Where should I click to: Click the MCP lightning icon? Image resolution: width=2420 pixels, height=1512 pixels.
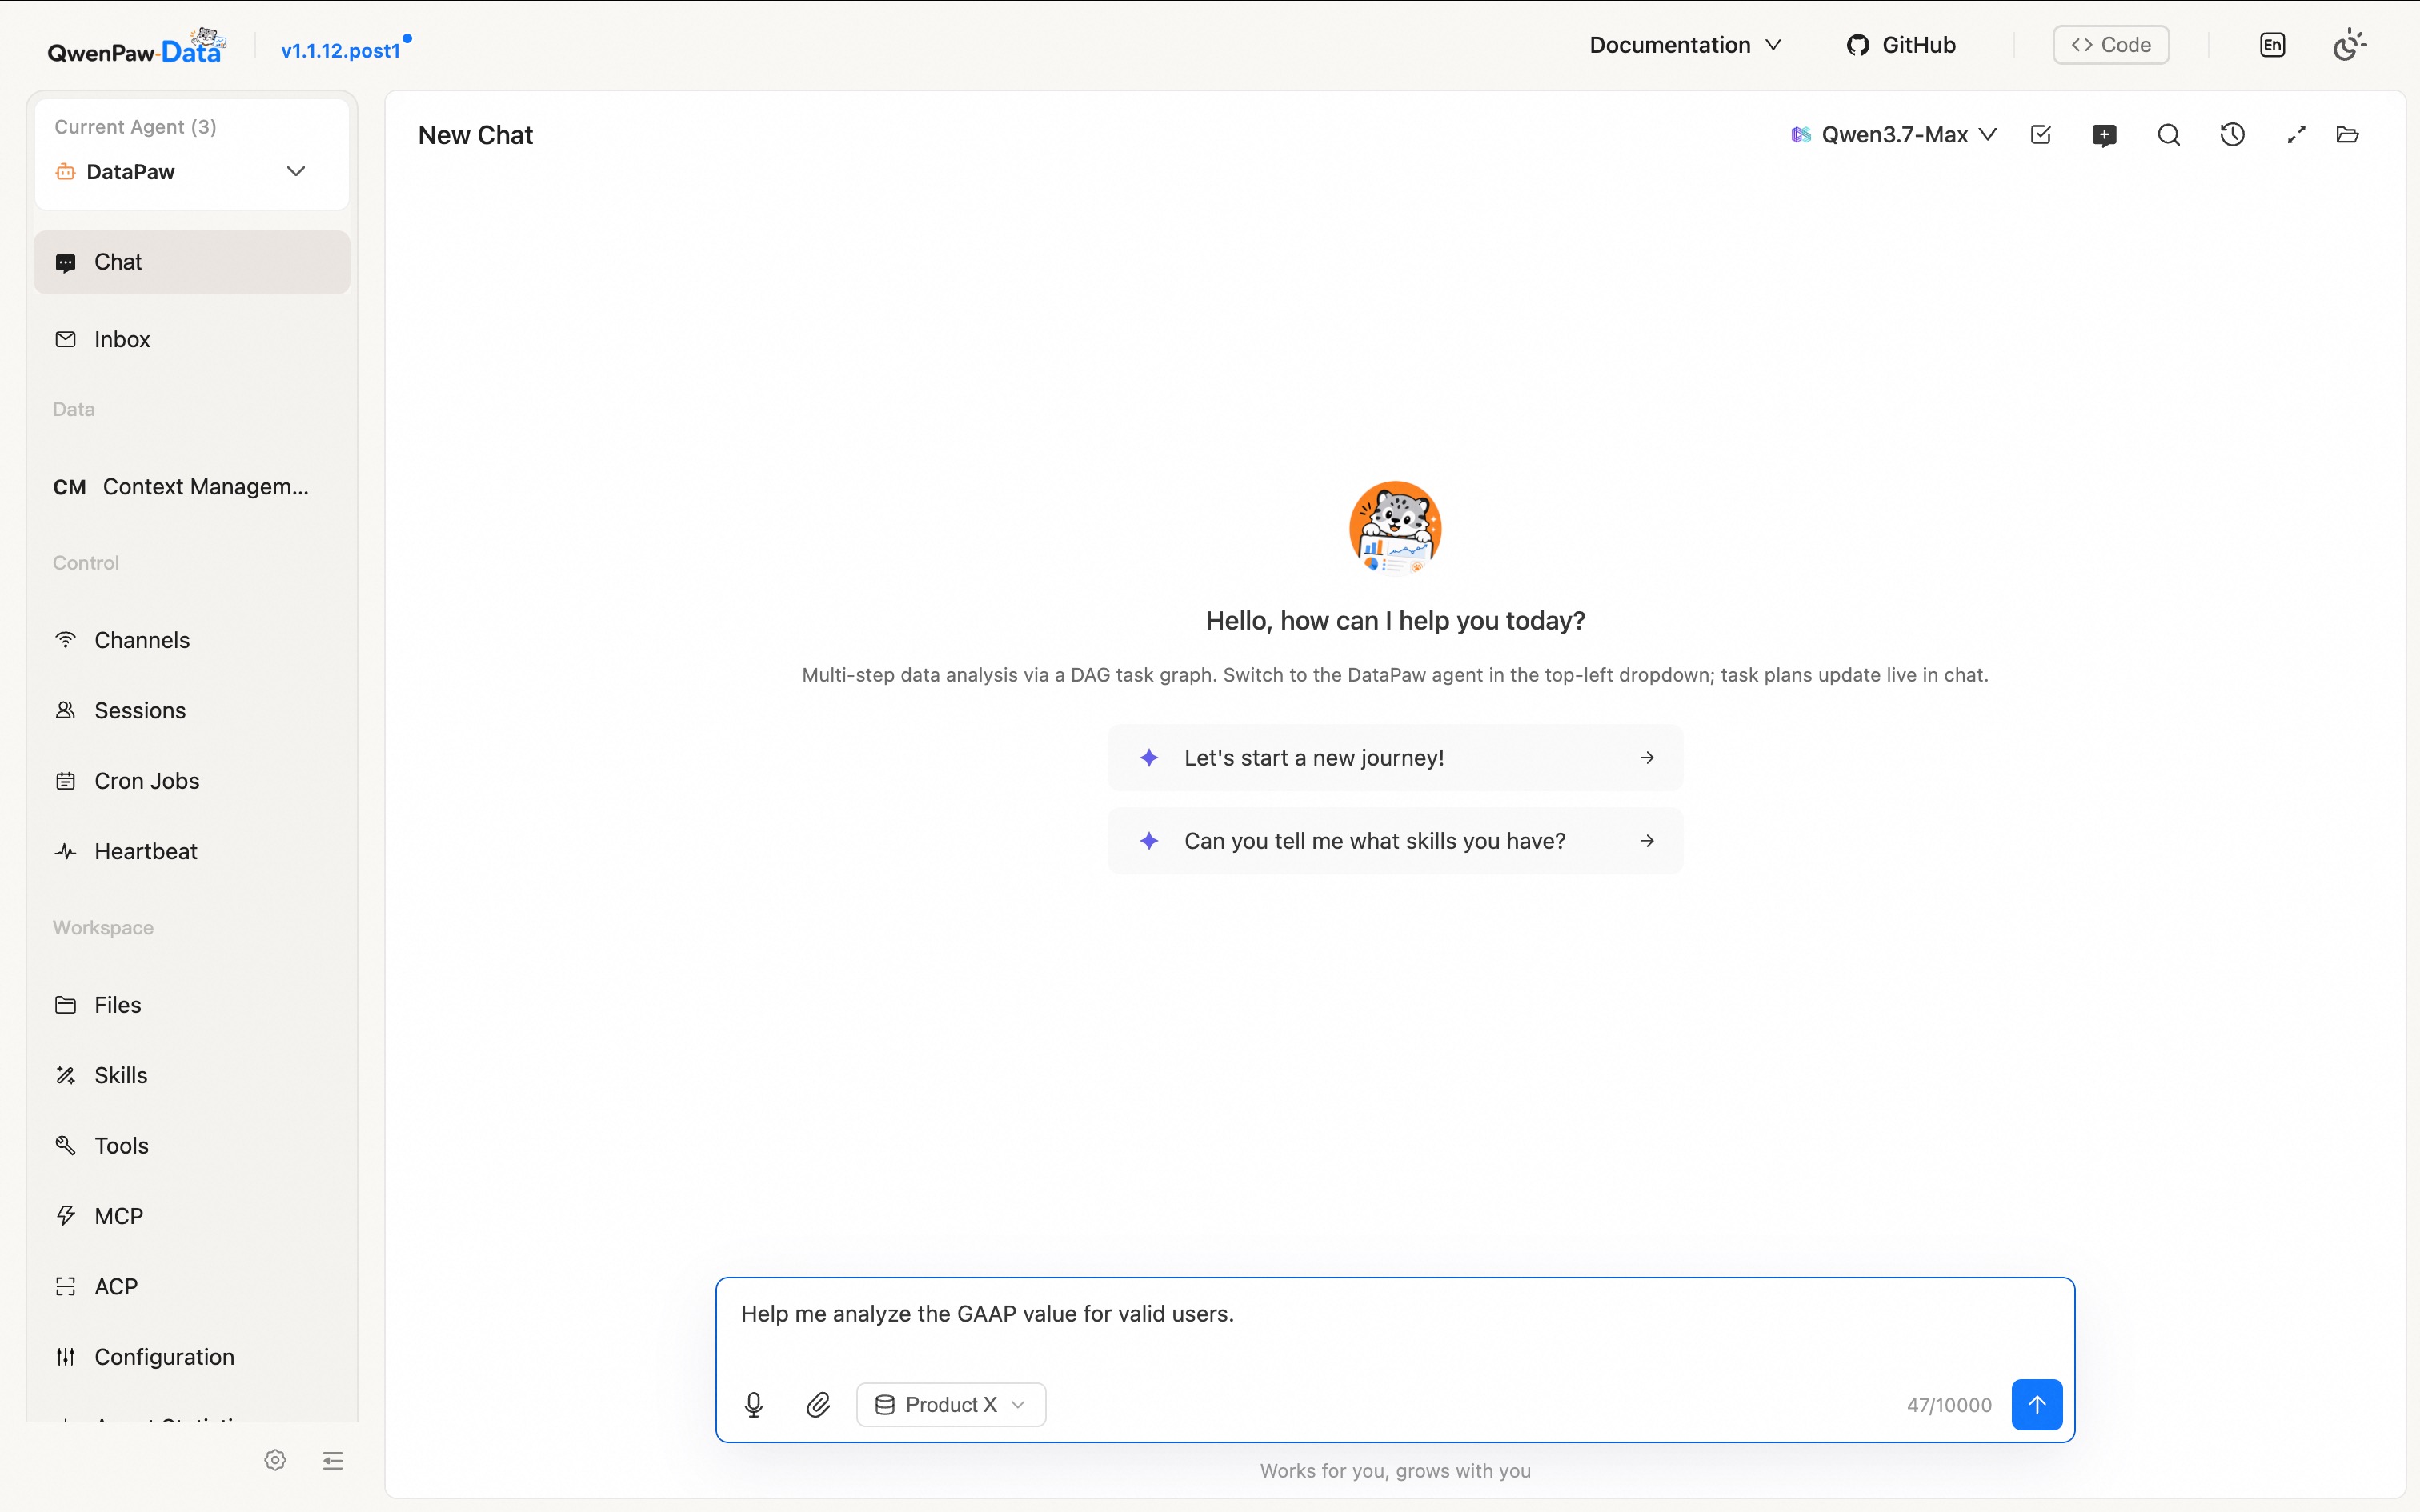pyautogui.click(x=66, y=1216)
